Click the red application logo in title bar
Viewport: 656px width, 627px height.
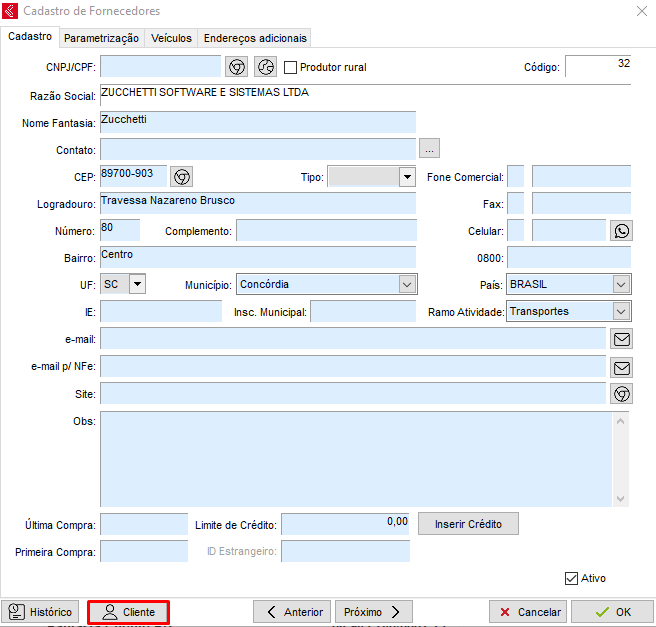(x=10, y=11)
